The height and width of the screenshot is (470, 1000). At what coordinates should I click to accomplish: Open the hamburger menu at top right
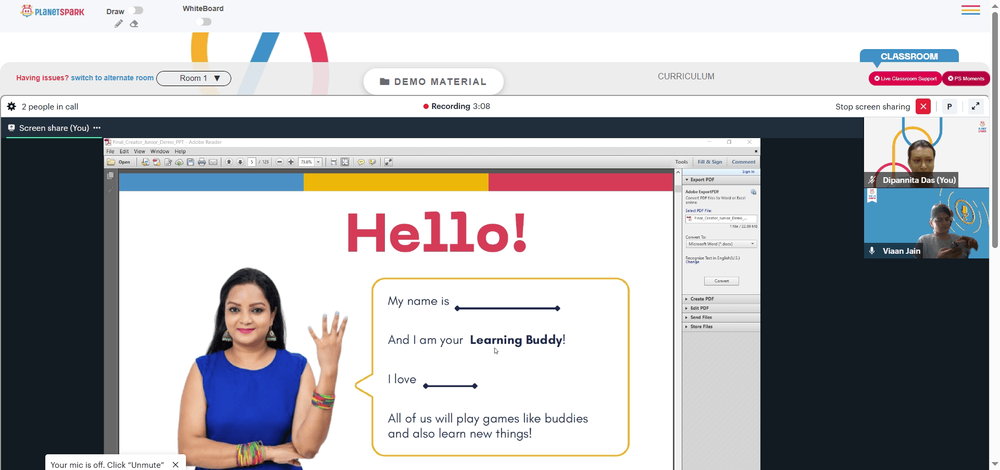point(971,10)
